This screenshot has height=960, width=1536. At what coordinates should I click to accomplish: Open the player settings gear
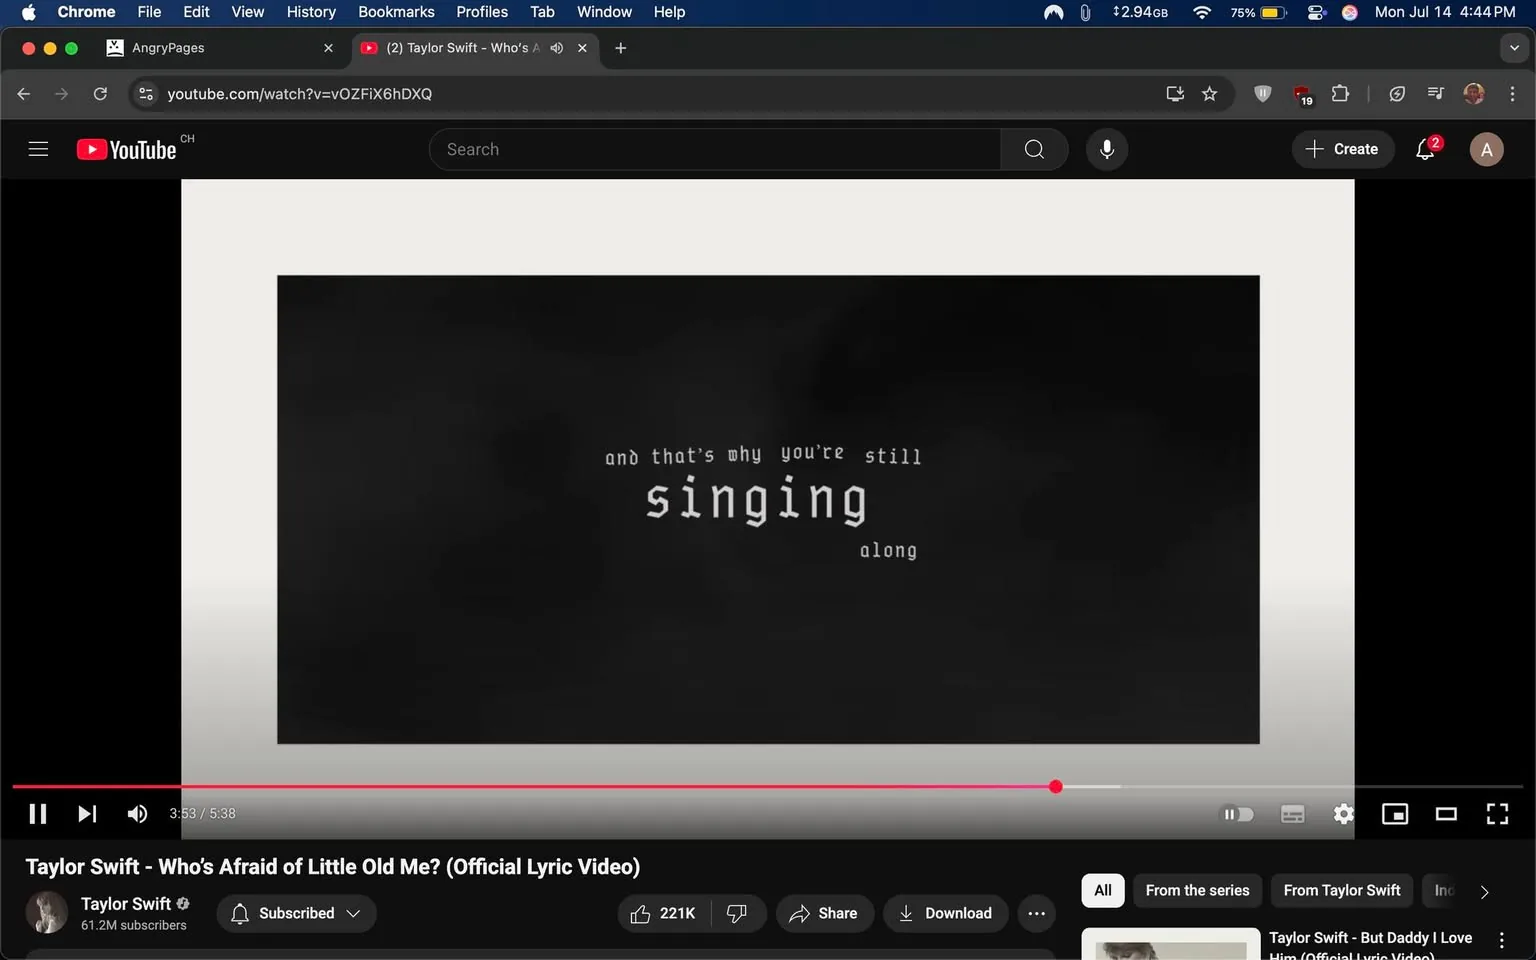(1343, 813)
